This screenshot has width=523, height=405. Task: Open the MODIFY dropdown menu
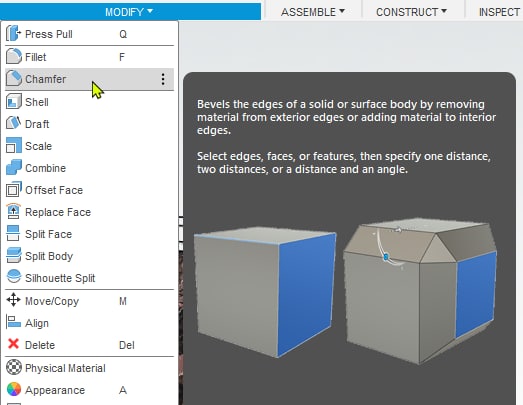point(129,12)
